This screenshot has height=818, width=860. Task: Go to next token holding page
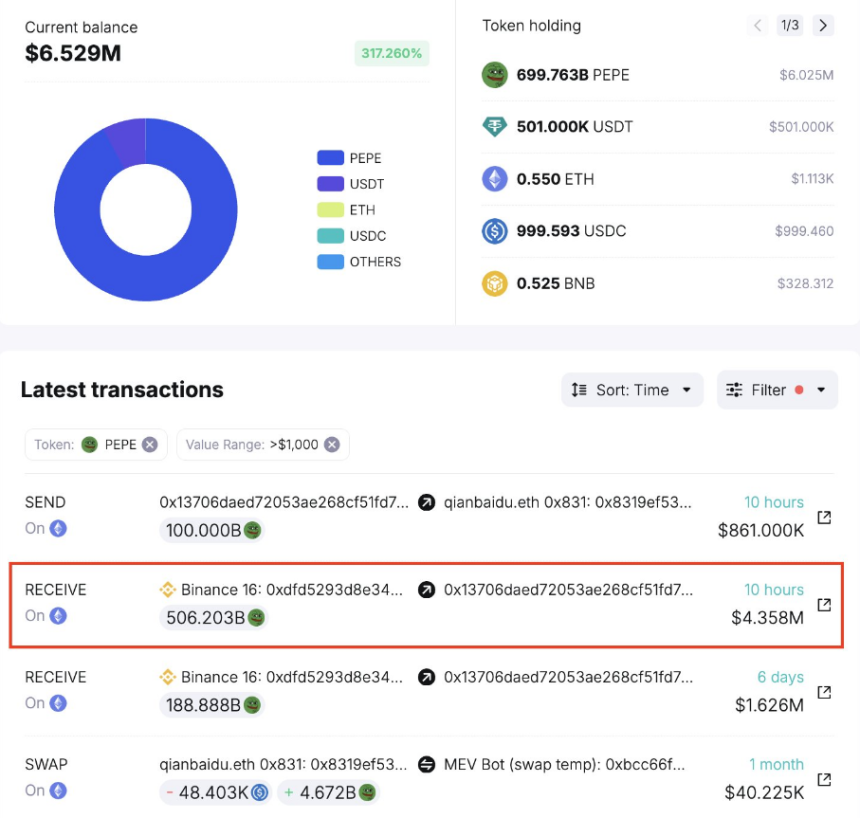pos(823,26)
